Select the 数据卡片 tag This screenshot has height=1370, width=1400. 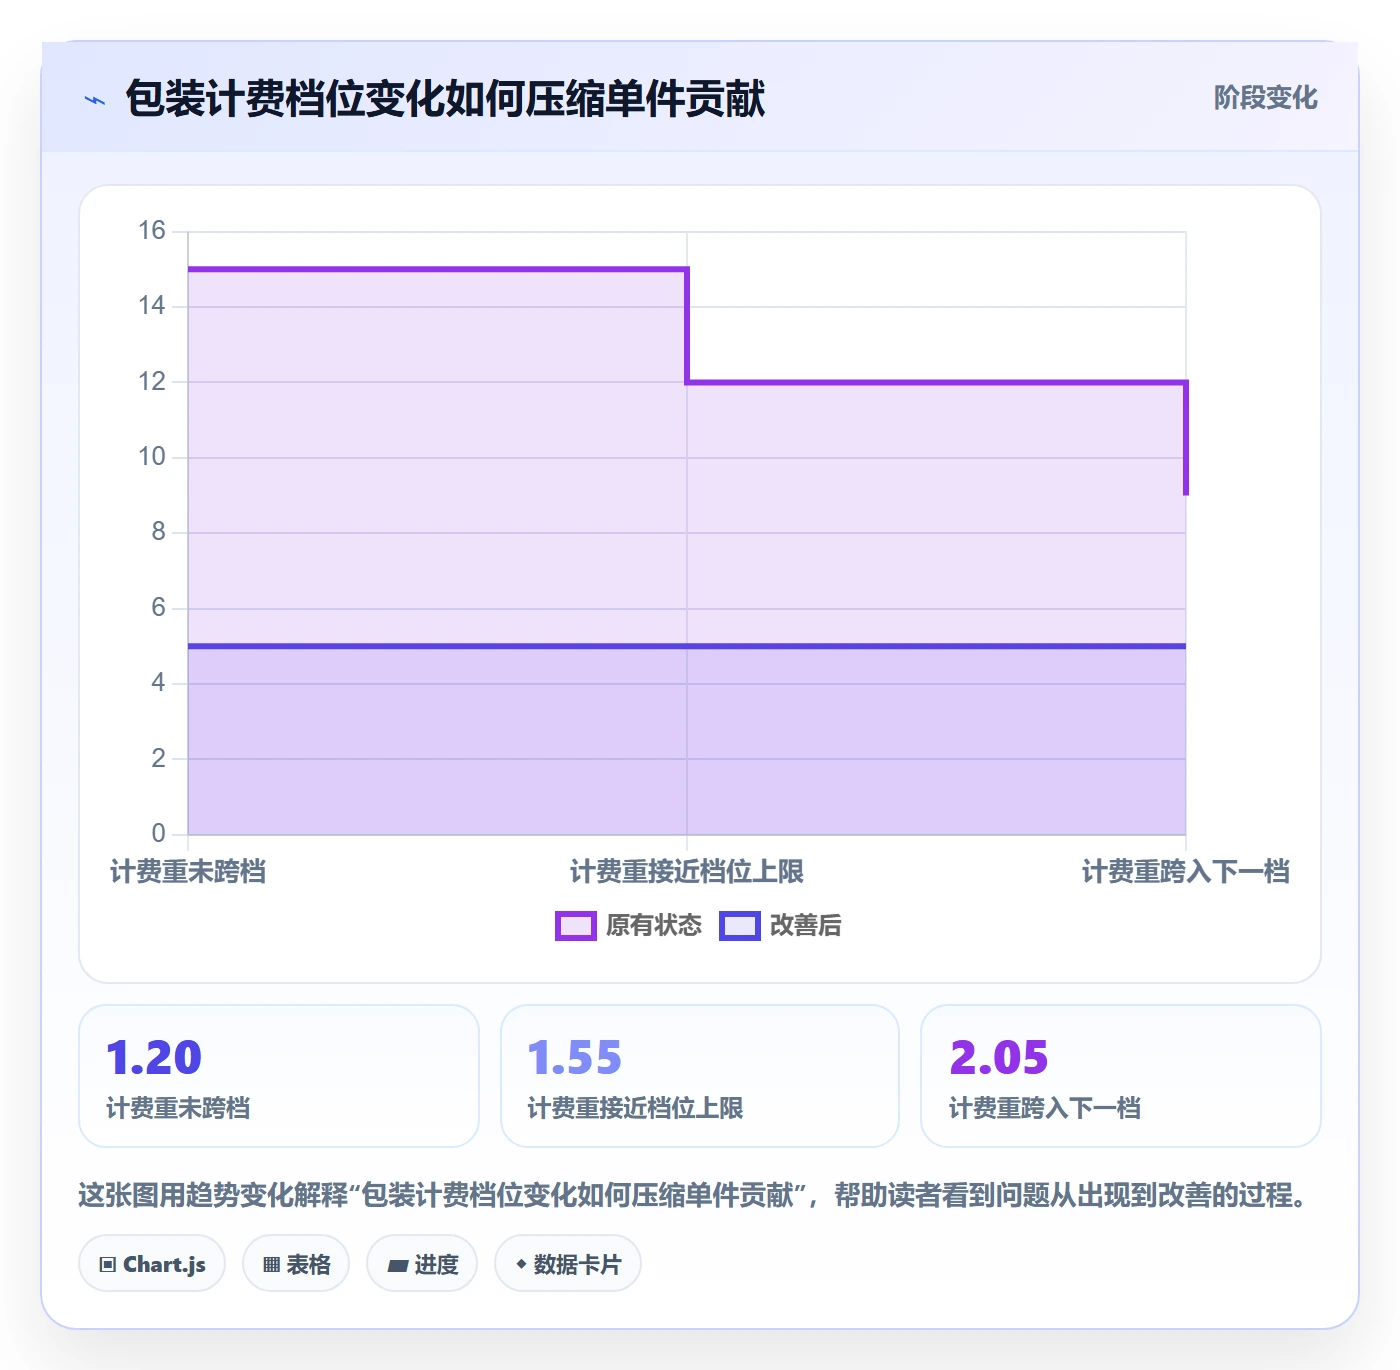[568, 1264]
